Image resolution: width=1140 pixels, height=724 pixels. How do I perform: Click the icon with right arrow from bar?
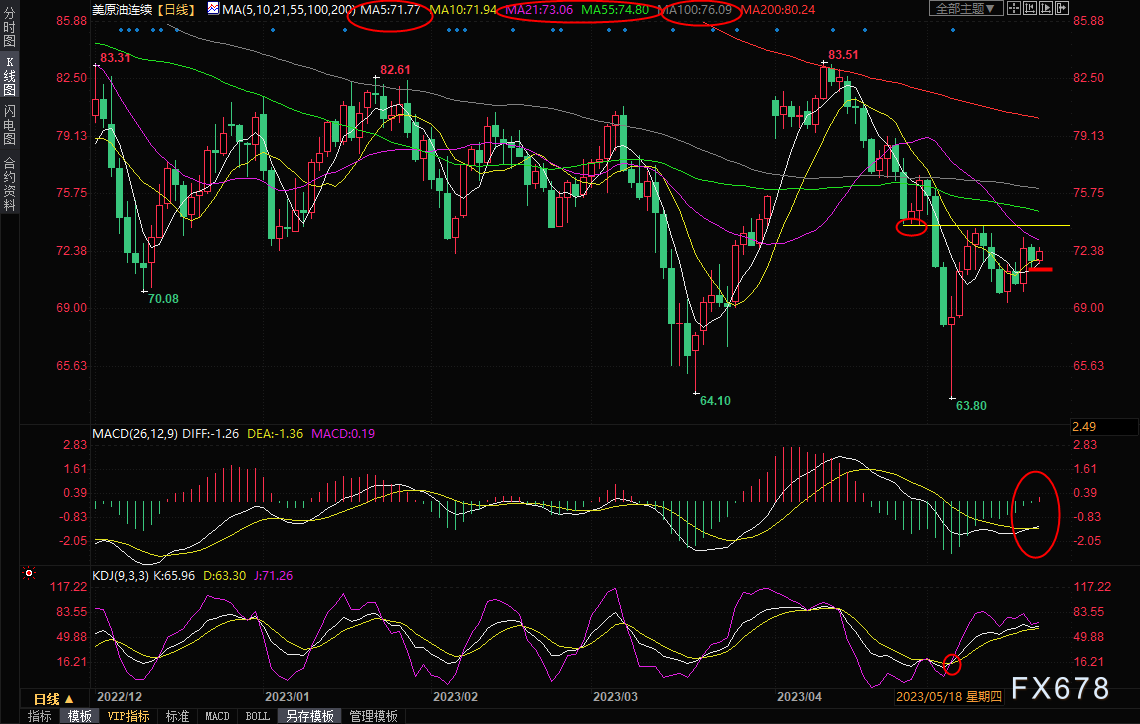coord(1061,9)
